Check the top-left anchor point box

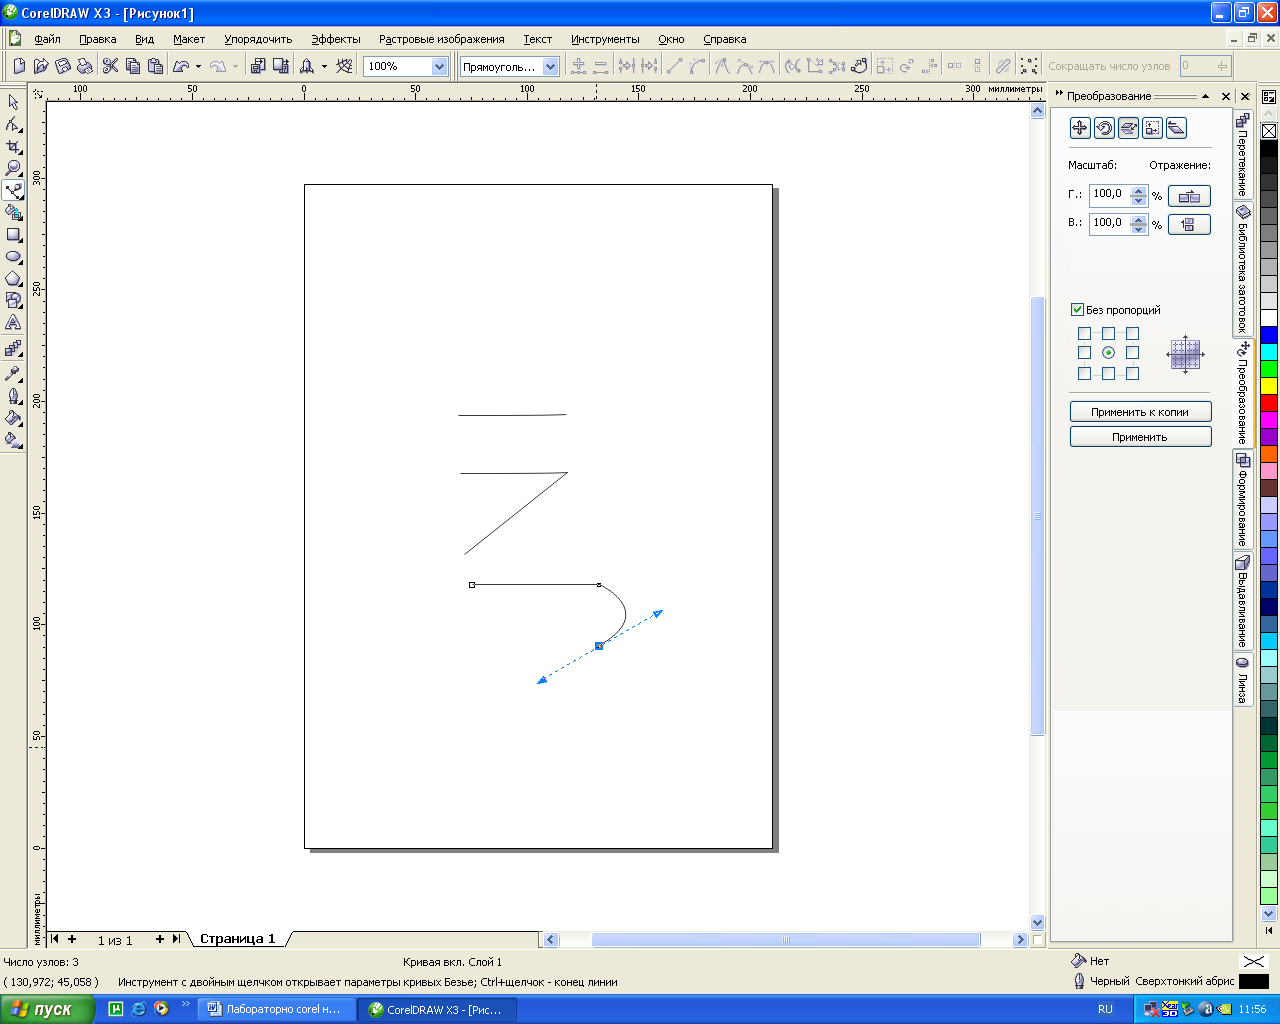pos(1084,333)
